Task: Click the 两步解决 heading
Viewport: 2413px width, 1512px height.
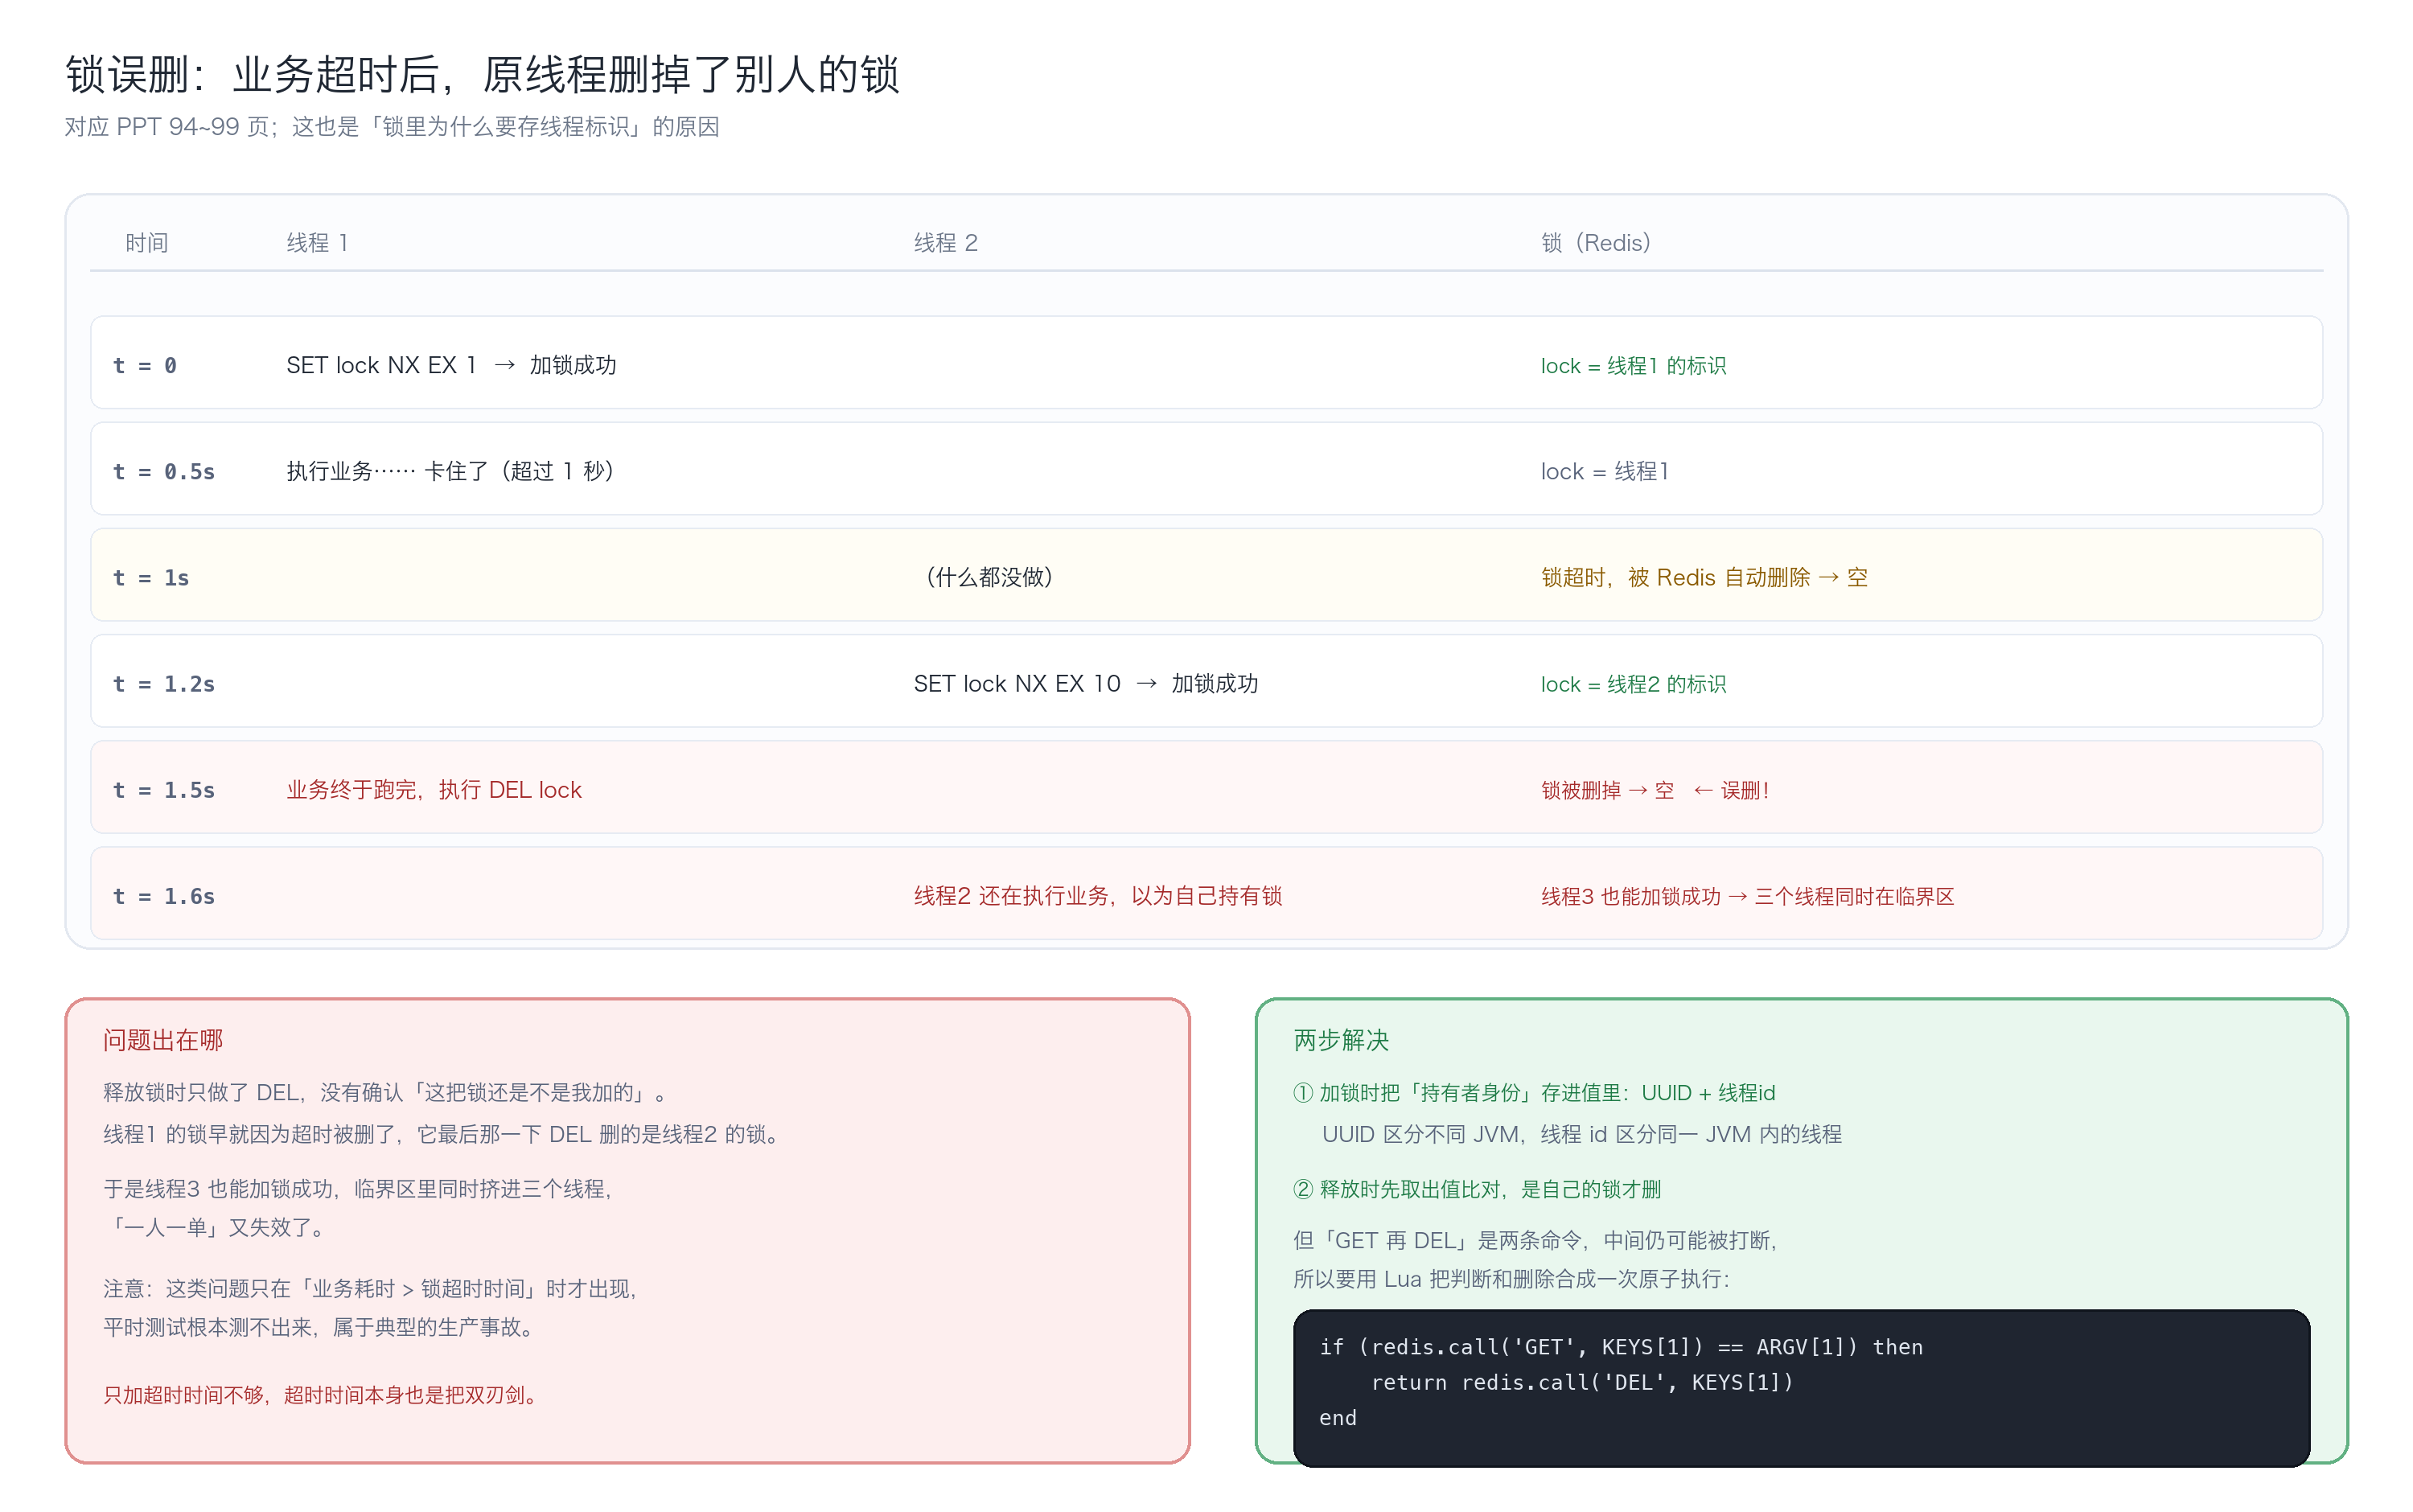Action: click(1341, 1040)
